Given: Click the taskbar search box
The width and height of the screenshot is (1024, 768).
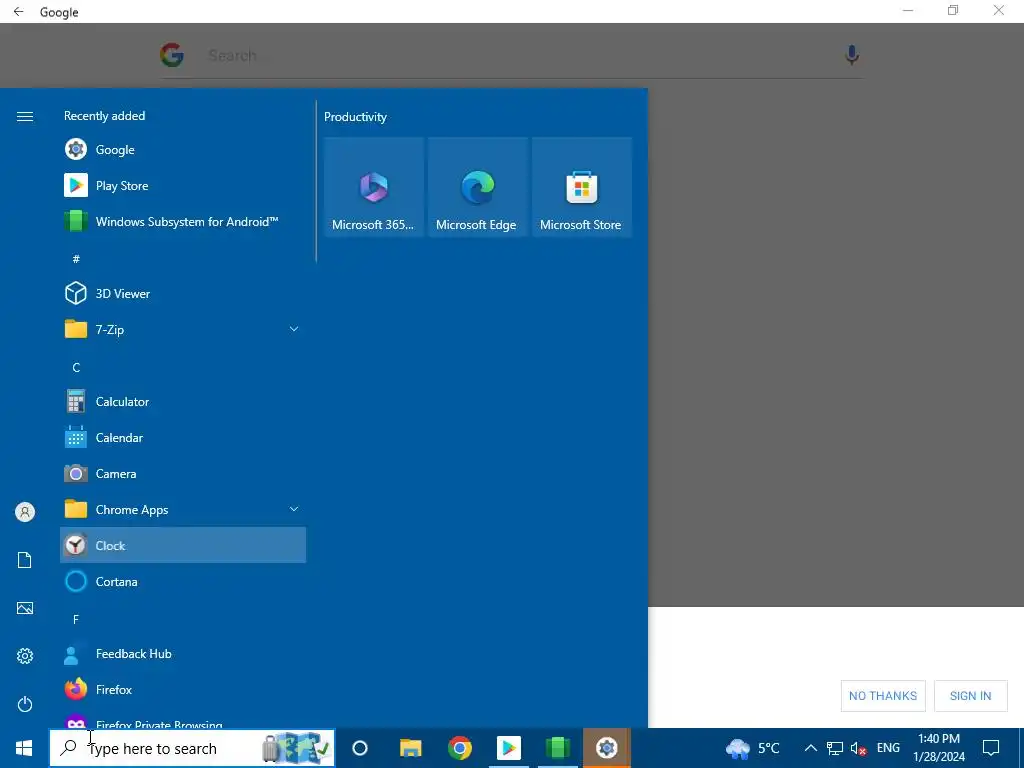Looking at the screenshot, I should click(x=192, y=748).
